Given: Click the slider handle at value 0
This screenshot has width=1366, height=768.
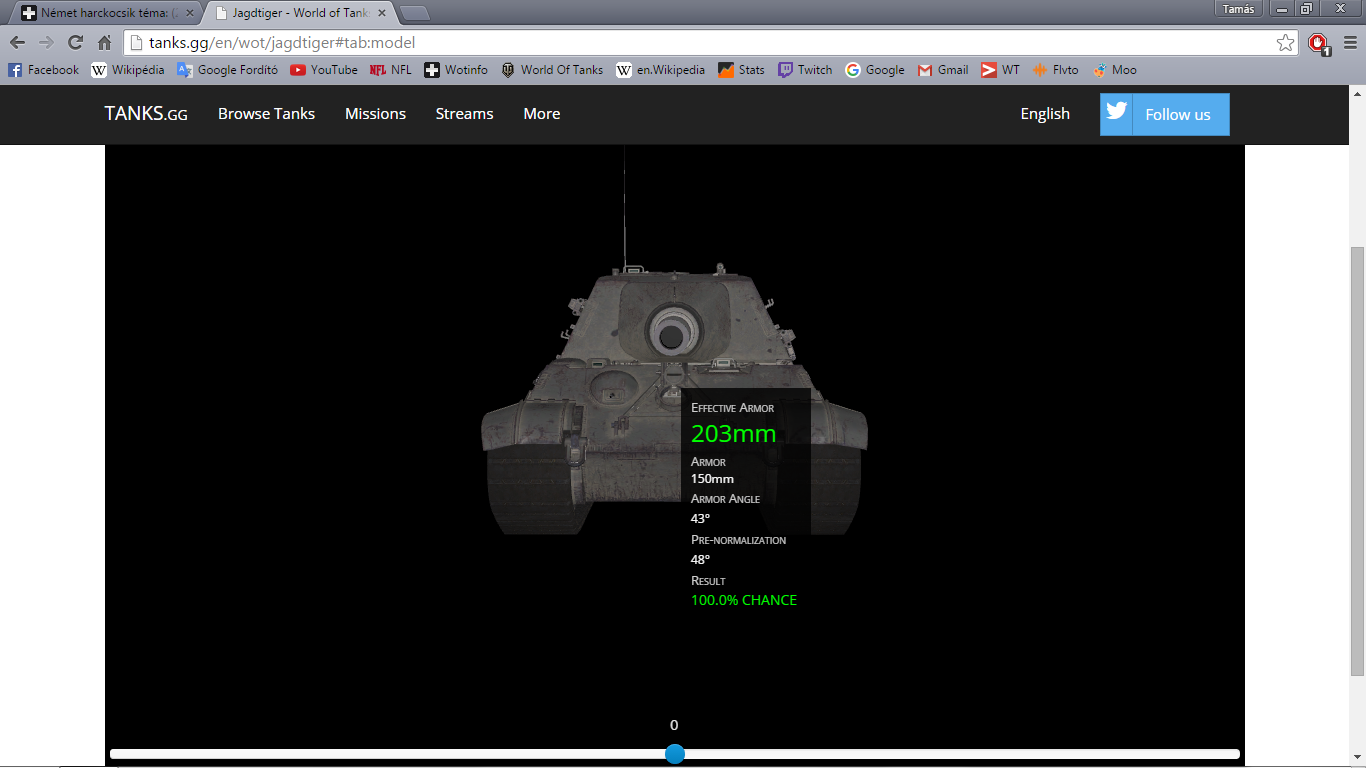Looking at the screenshot, I should (x=675, y=753).
